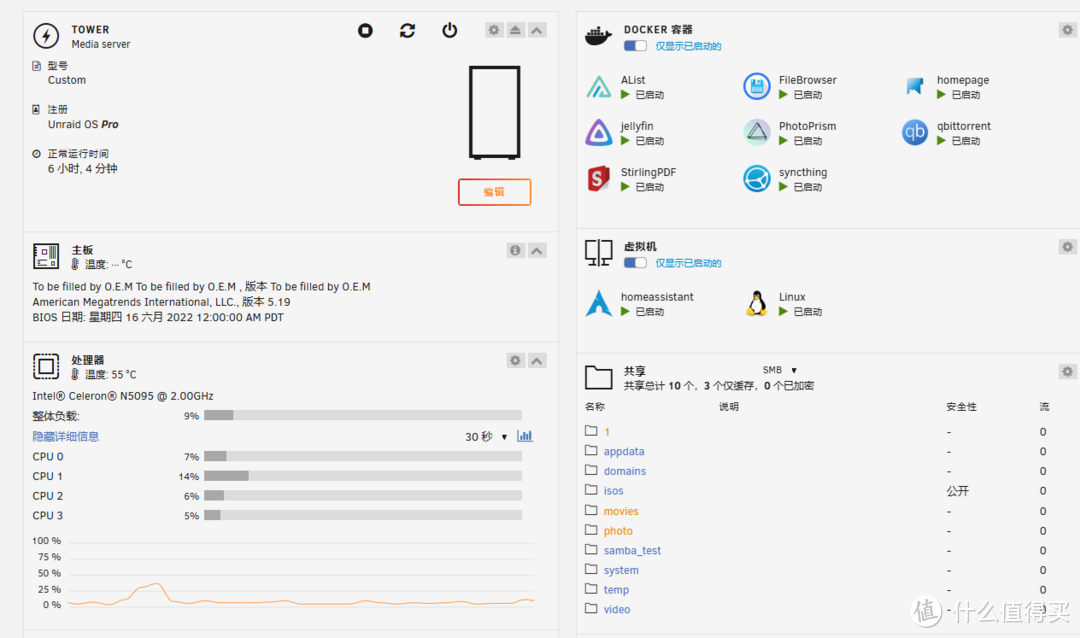Click 仅显示已启动的 label under DOCKER 容器
The height and width of the screenshot is (638, 1080).
click(688, 46)
